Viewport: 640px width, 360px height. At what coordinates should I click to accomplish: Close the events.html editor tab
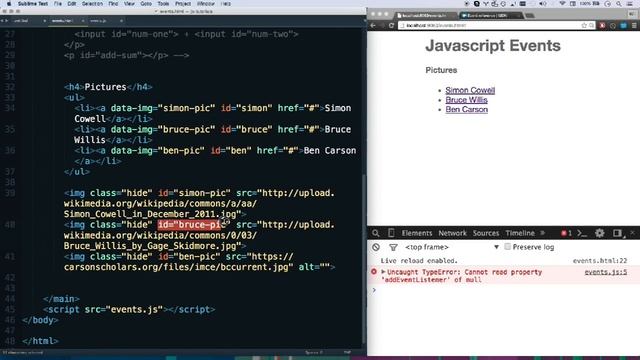click(83, 20)
